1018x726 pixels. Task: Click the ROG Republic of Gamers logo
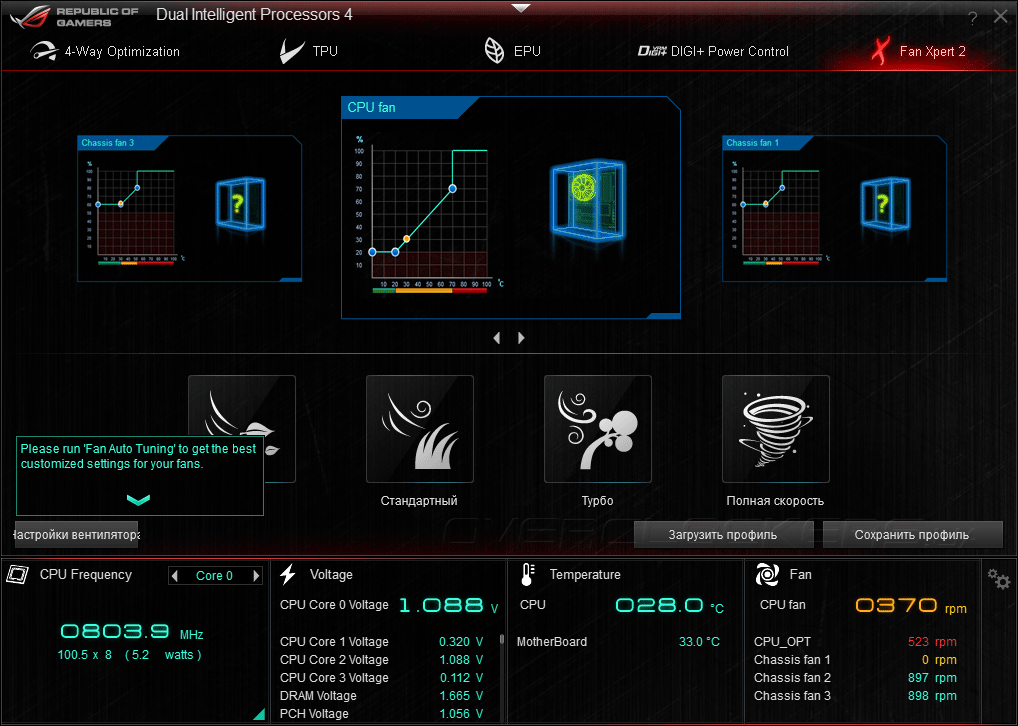point(74,16)
